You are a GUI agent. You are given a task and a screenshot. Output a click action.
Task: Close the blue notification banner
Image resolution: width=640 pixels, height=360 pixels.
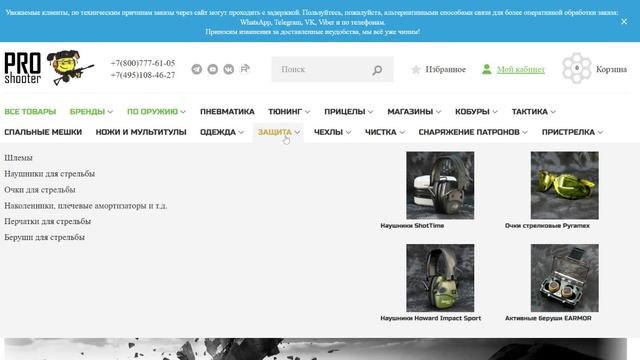[x=624, y=22]
